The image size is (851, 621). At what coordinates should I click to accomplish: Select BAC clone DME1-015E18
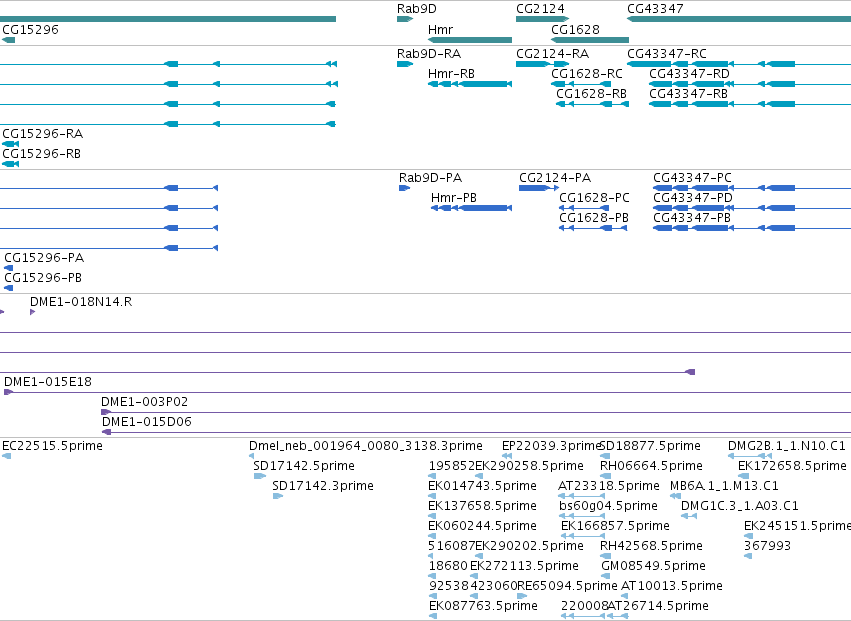[48, 382]
